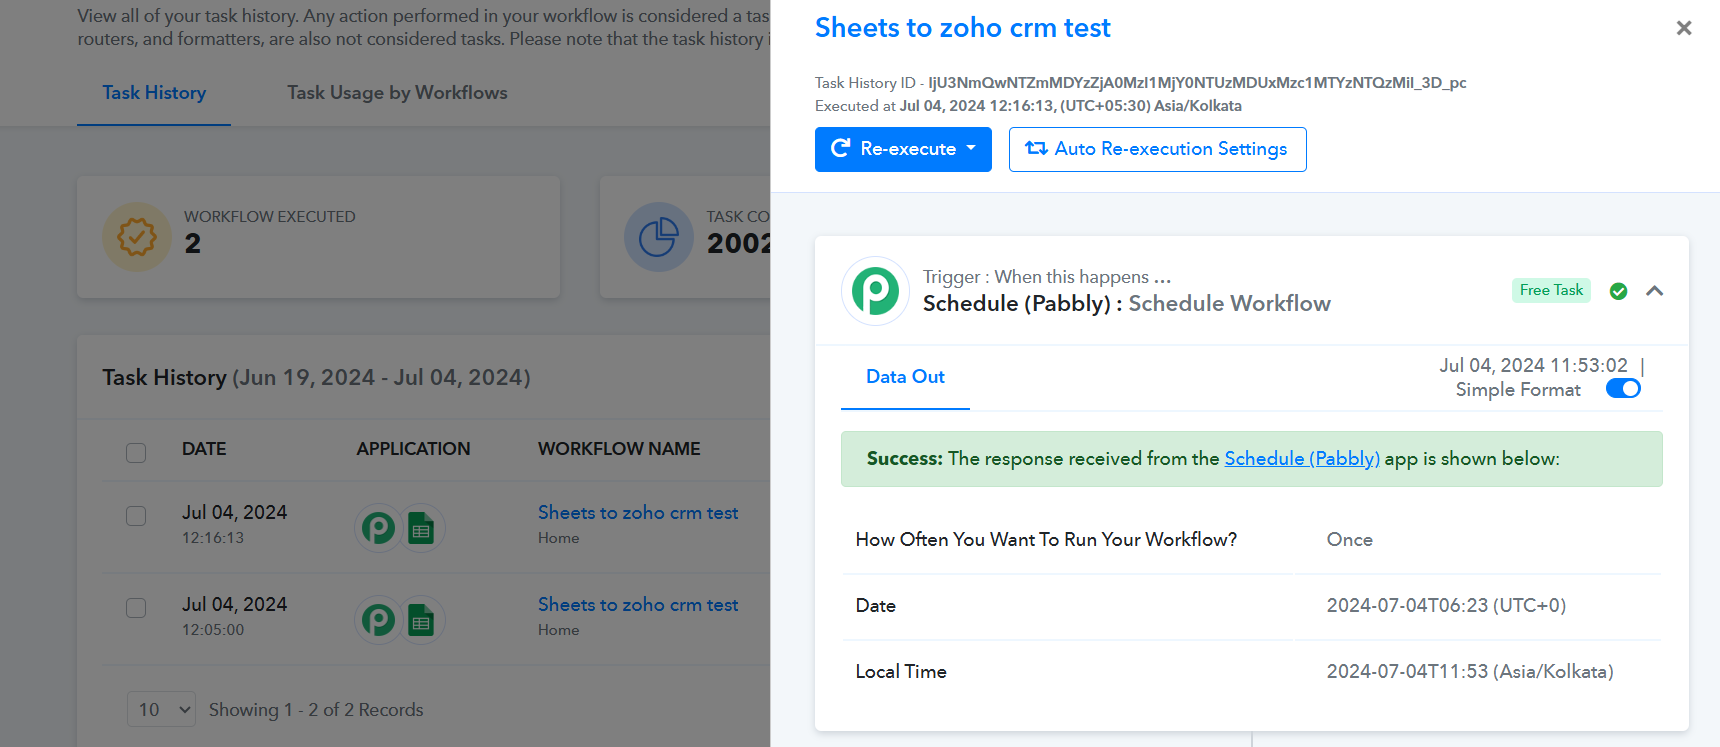Click the Free Task badge
The width and height of the screenshot is (1720, 747).
click(x=1551, y=290)
